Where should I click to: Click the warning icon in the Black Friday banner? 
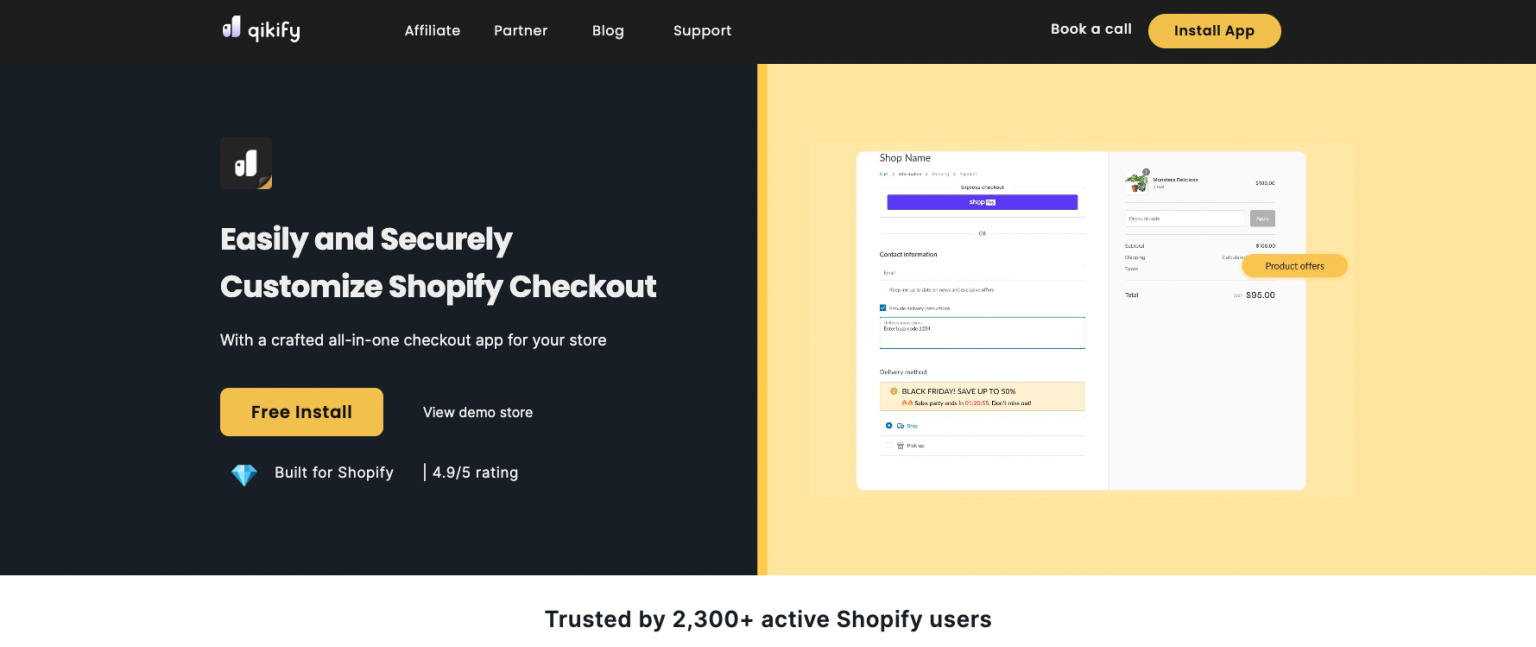tap(894, 392)
